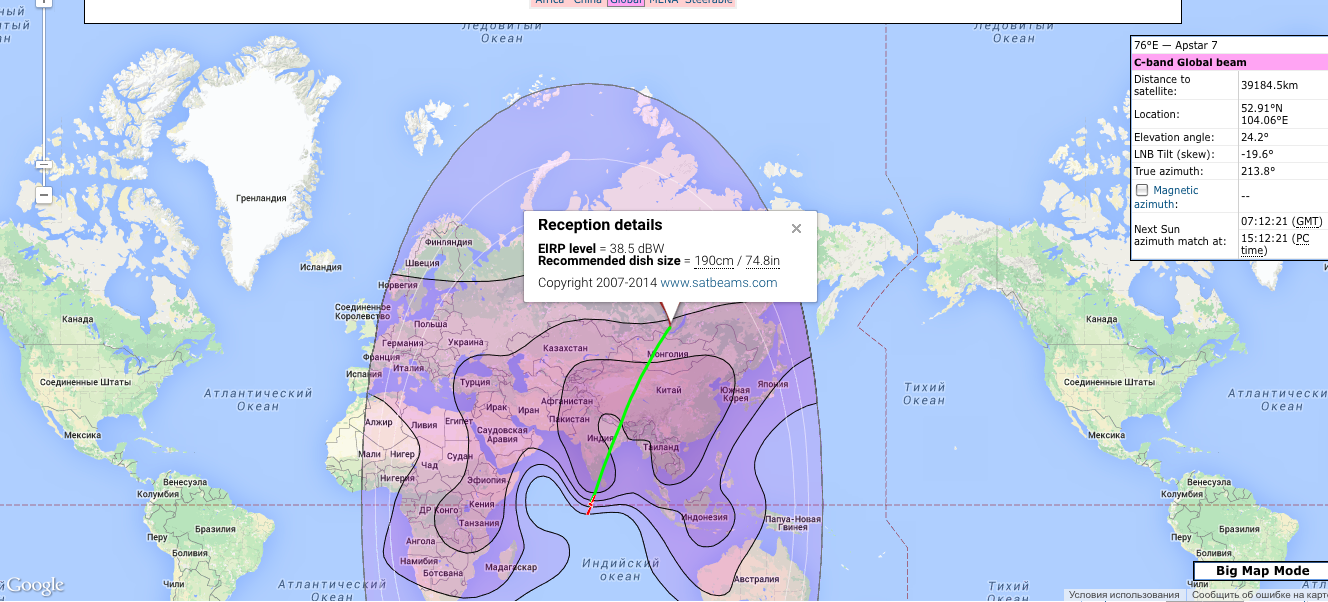Screen dimensions: 1328x602
Task: Click the 24.2° elevation angle value
Action: click(1255, 137)
